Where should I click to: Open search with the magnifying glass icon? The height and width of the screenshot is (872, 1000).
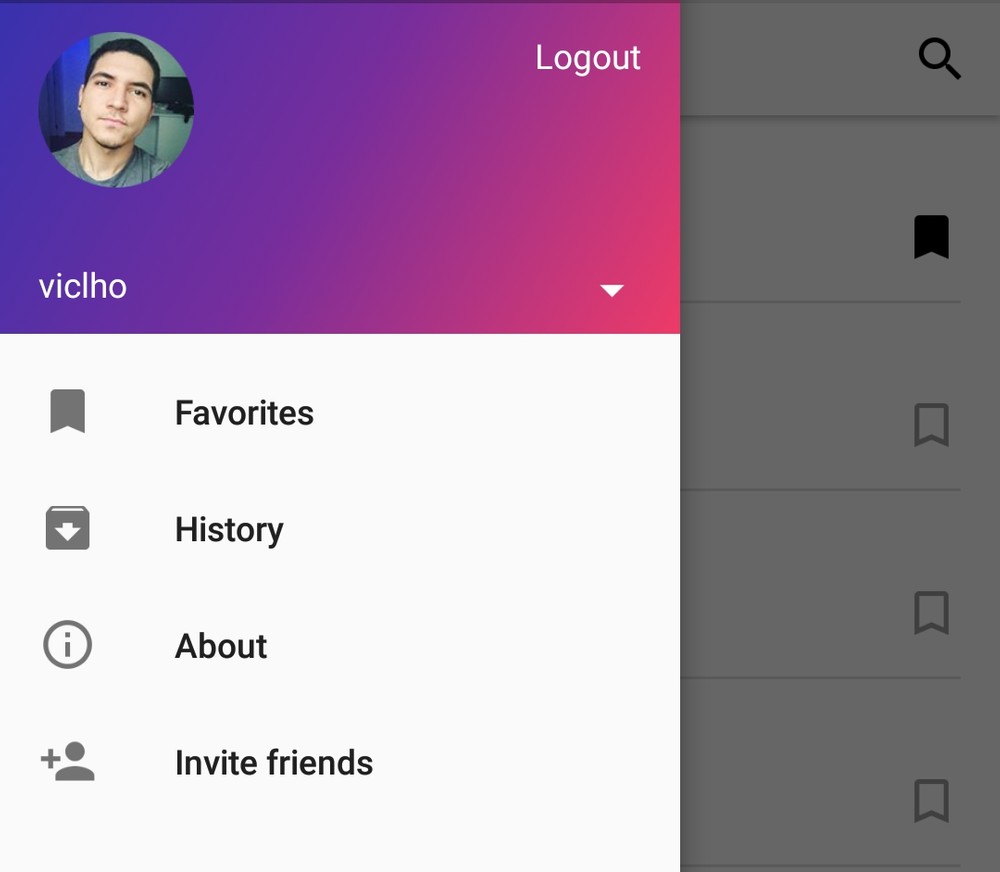point(939,60)
